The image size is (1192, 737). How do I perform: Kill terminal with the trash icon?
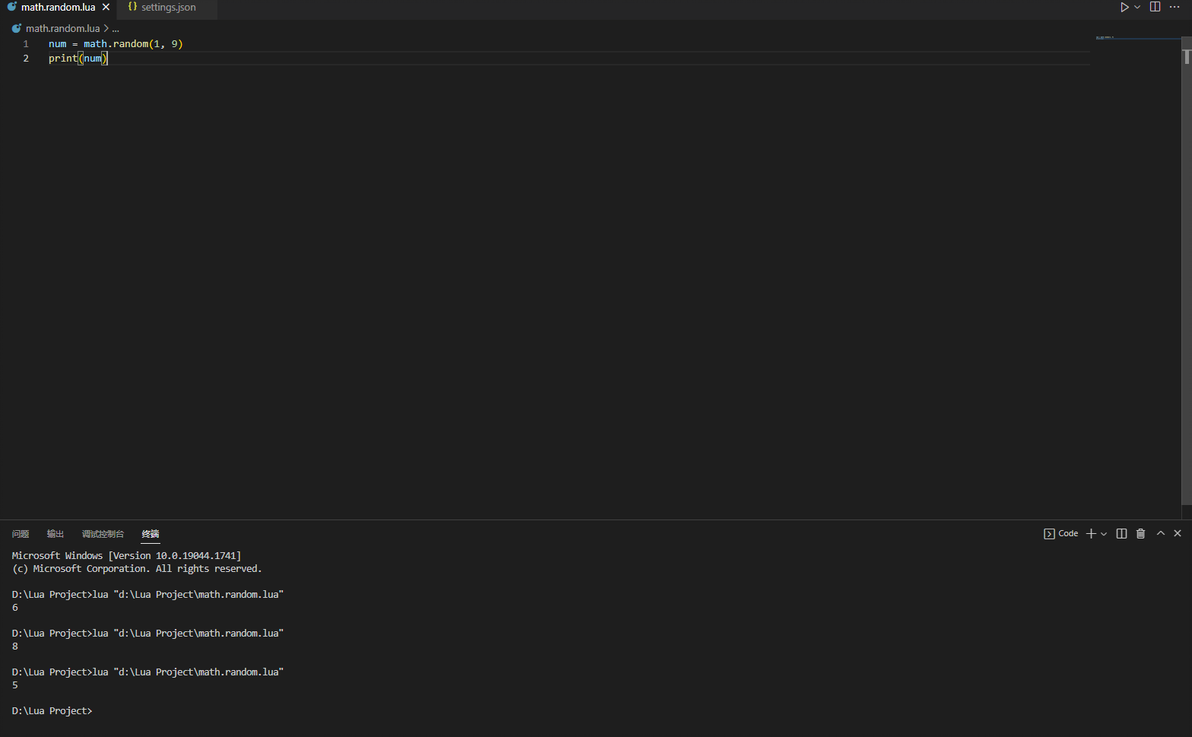click(x=1140, y=534)
